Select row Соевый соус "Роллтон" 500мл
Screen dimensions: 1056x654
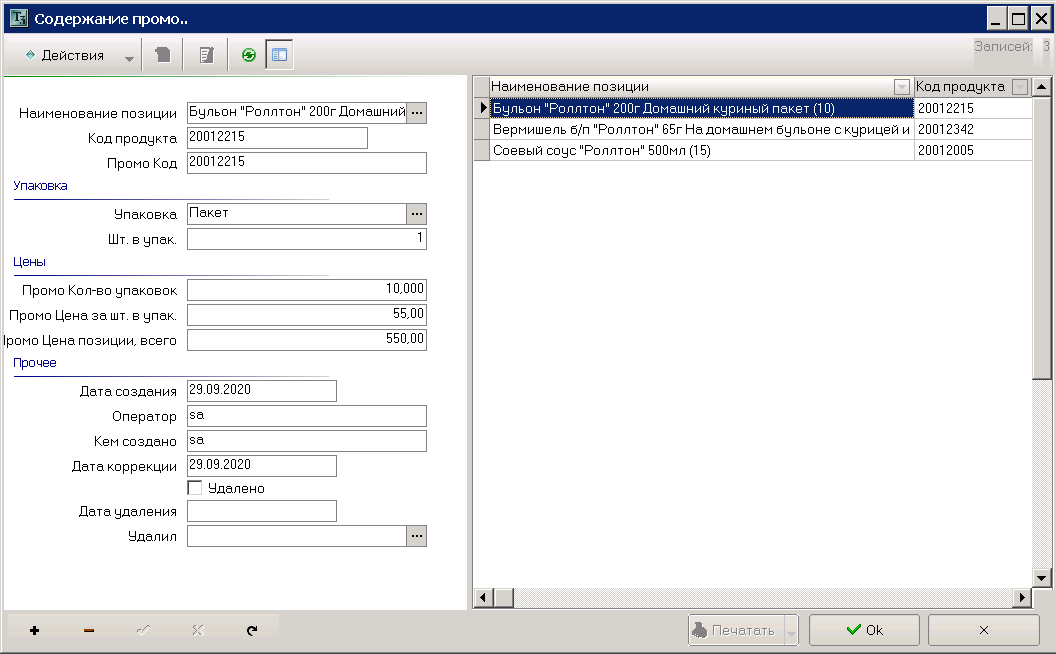[701, 150]
